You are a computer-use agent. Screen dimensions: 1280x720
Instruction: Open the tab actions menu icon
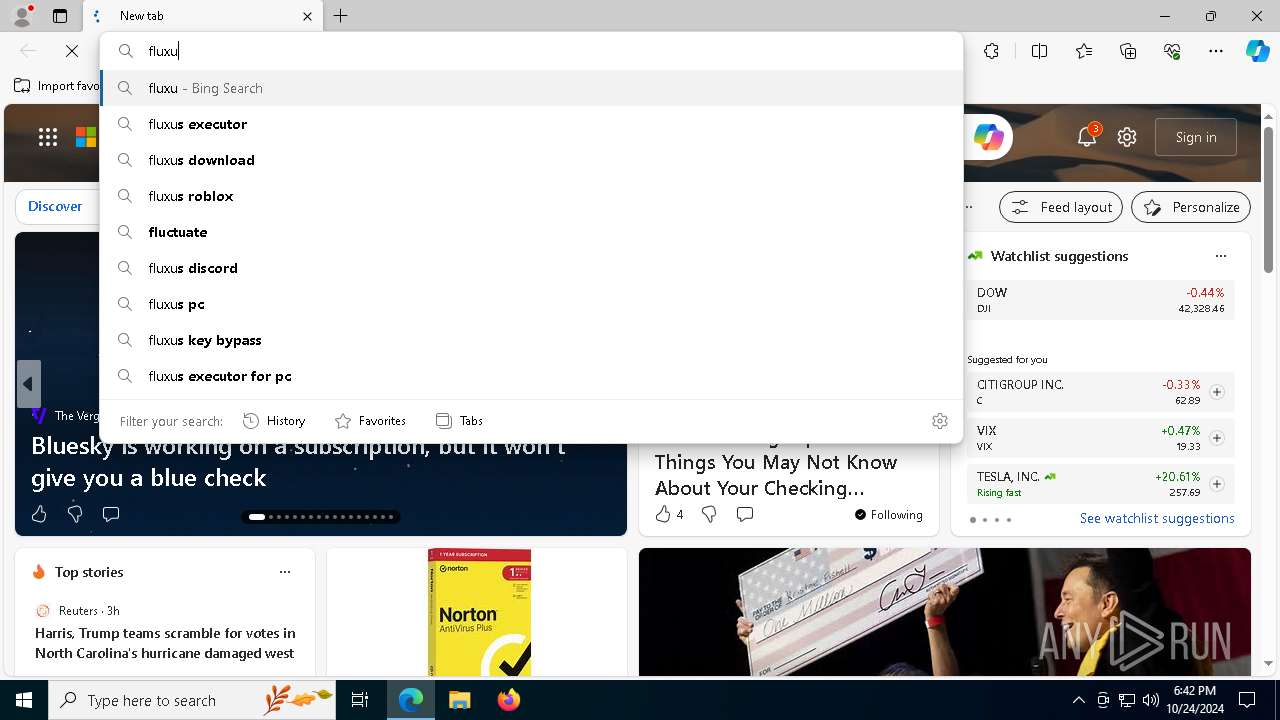[x=60, y=16]
